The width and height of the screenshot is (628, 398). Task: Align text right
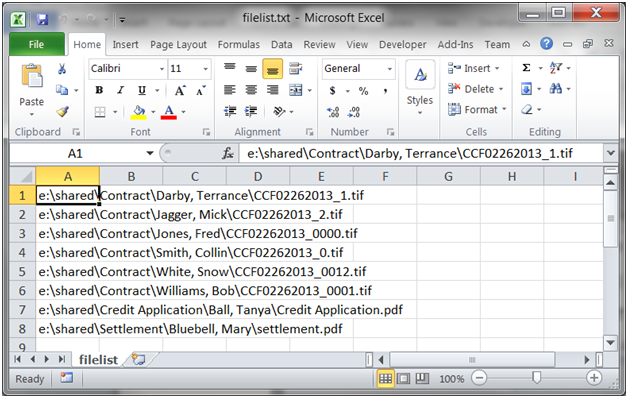(x=273, y=90)
